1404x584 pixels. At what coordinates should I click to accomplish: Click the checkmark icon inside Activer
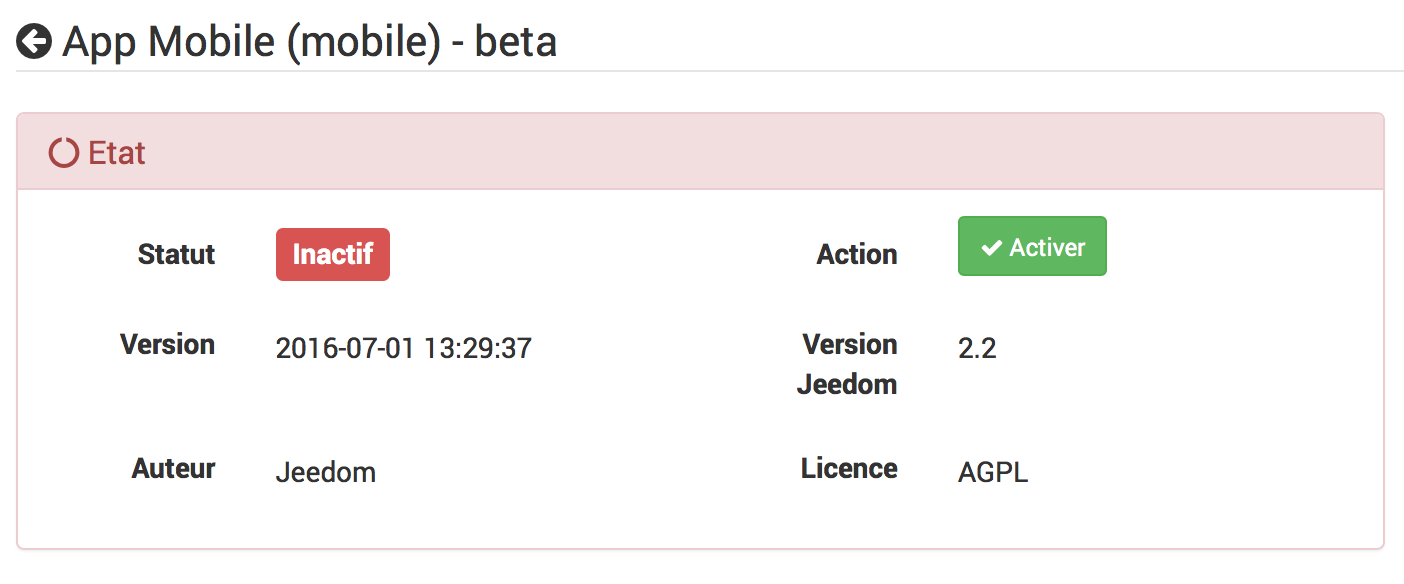coord(991,248)
